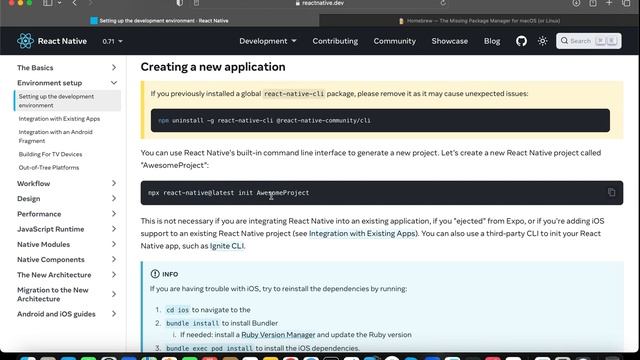Click the Safari share icon
The image size is (640, 360).
(593, 3)
